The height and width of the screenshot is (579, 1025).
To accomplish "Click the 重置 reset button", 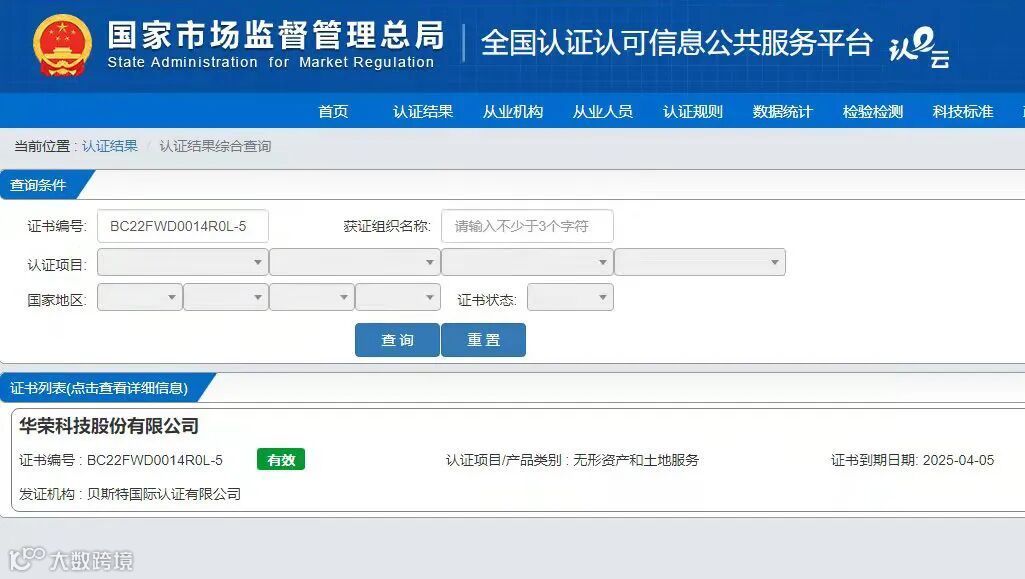I will coord(484,340).
